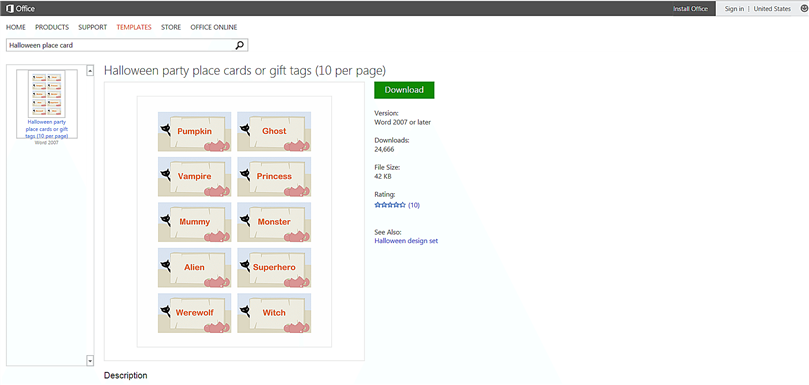Click the Mummy place card preview
Viewport: 809px width, 385px height.
point(195,222)
